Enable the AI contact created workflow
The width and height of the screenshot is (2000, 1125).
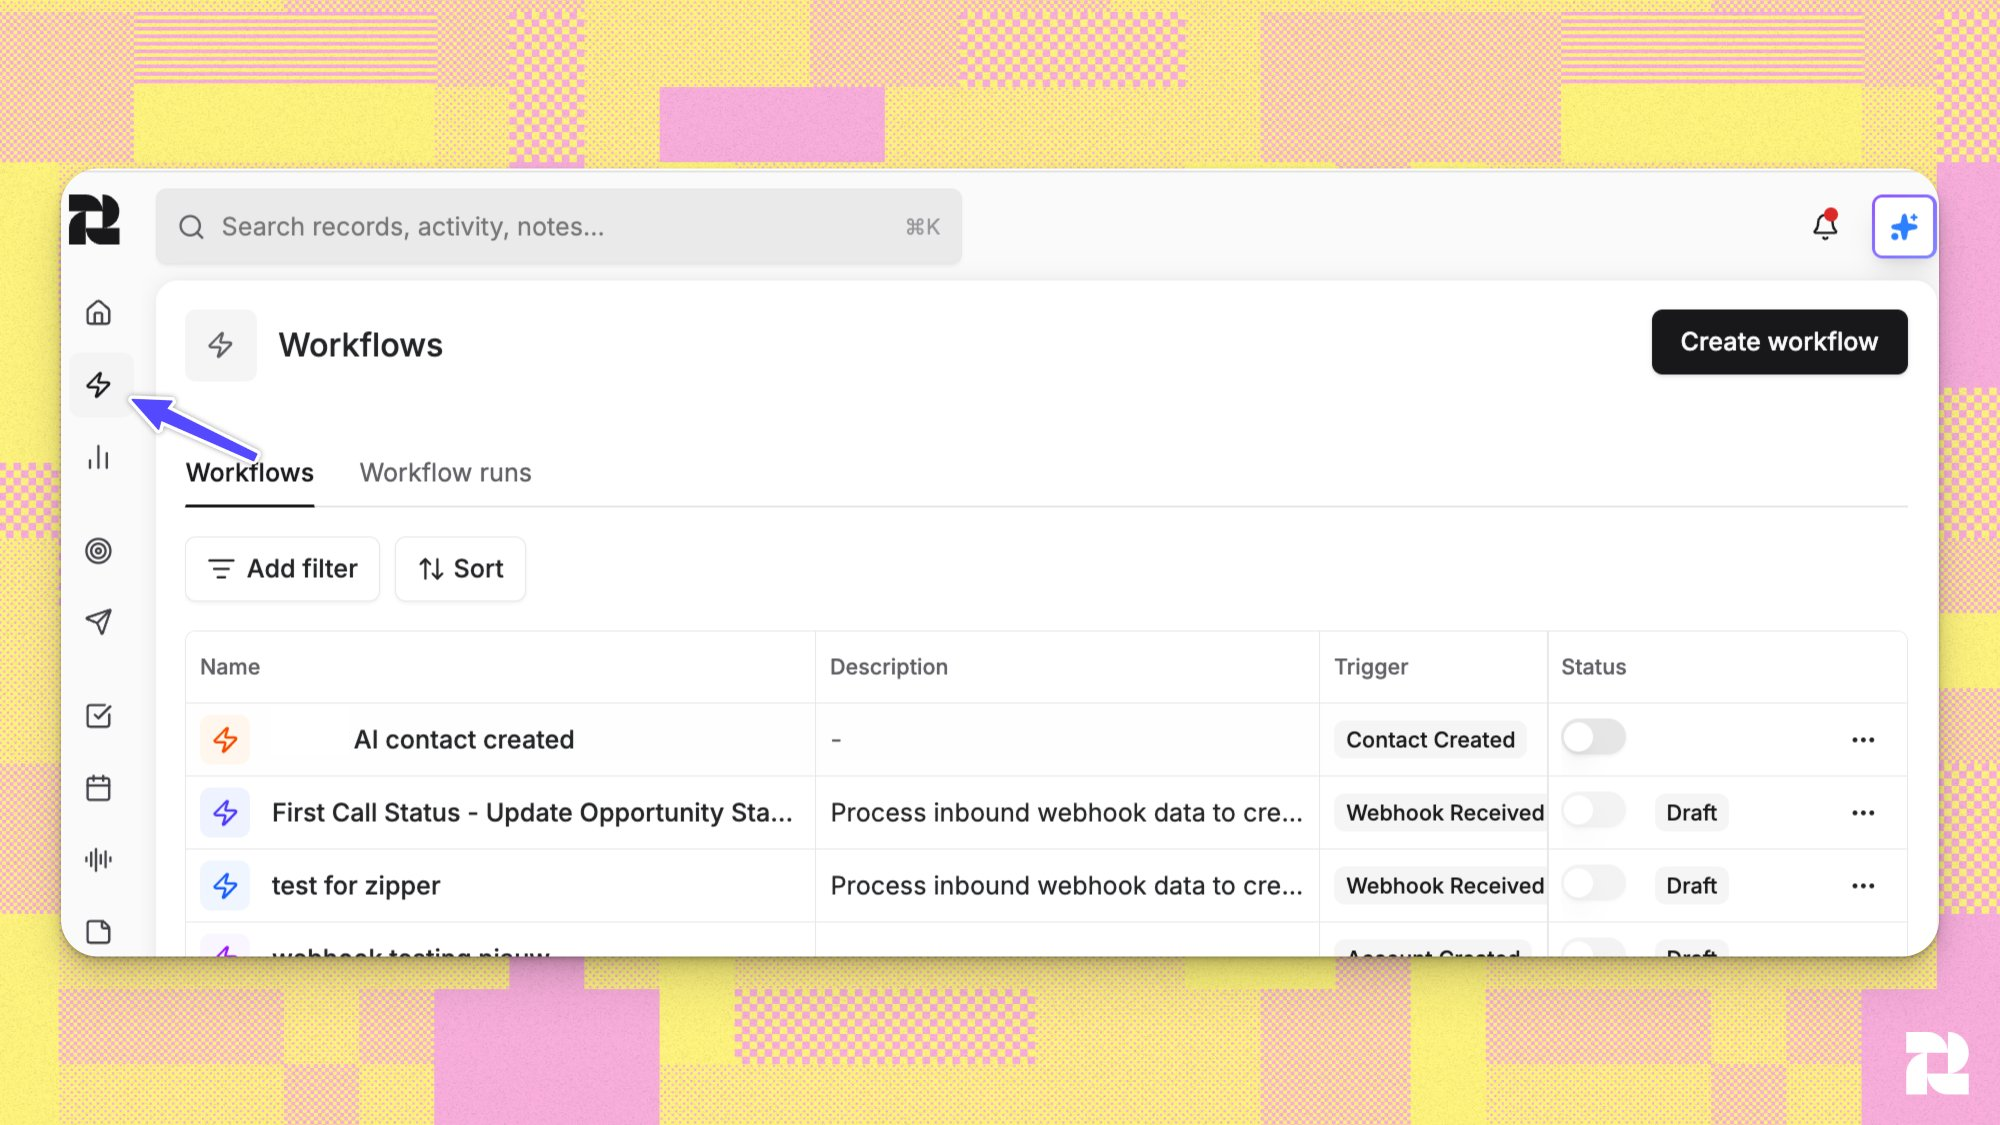[1592, 738]
